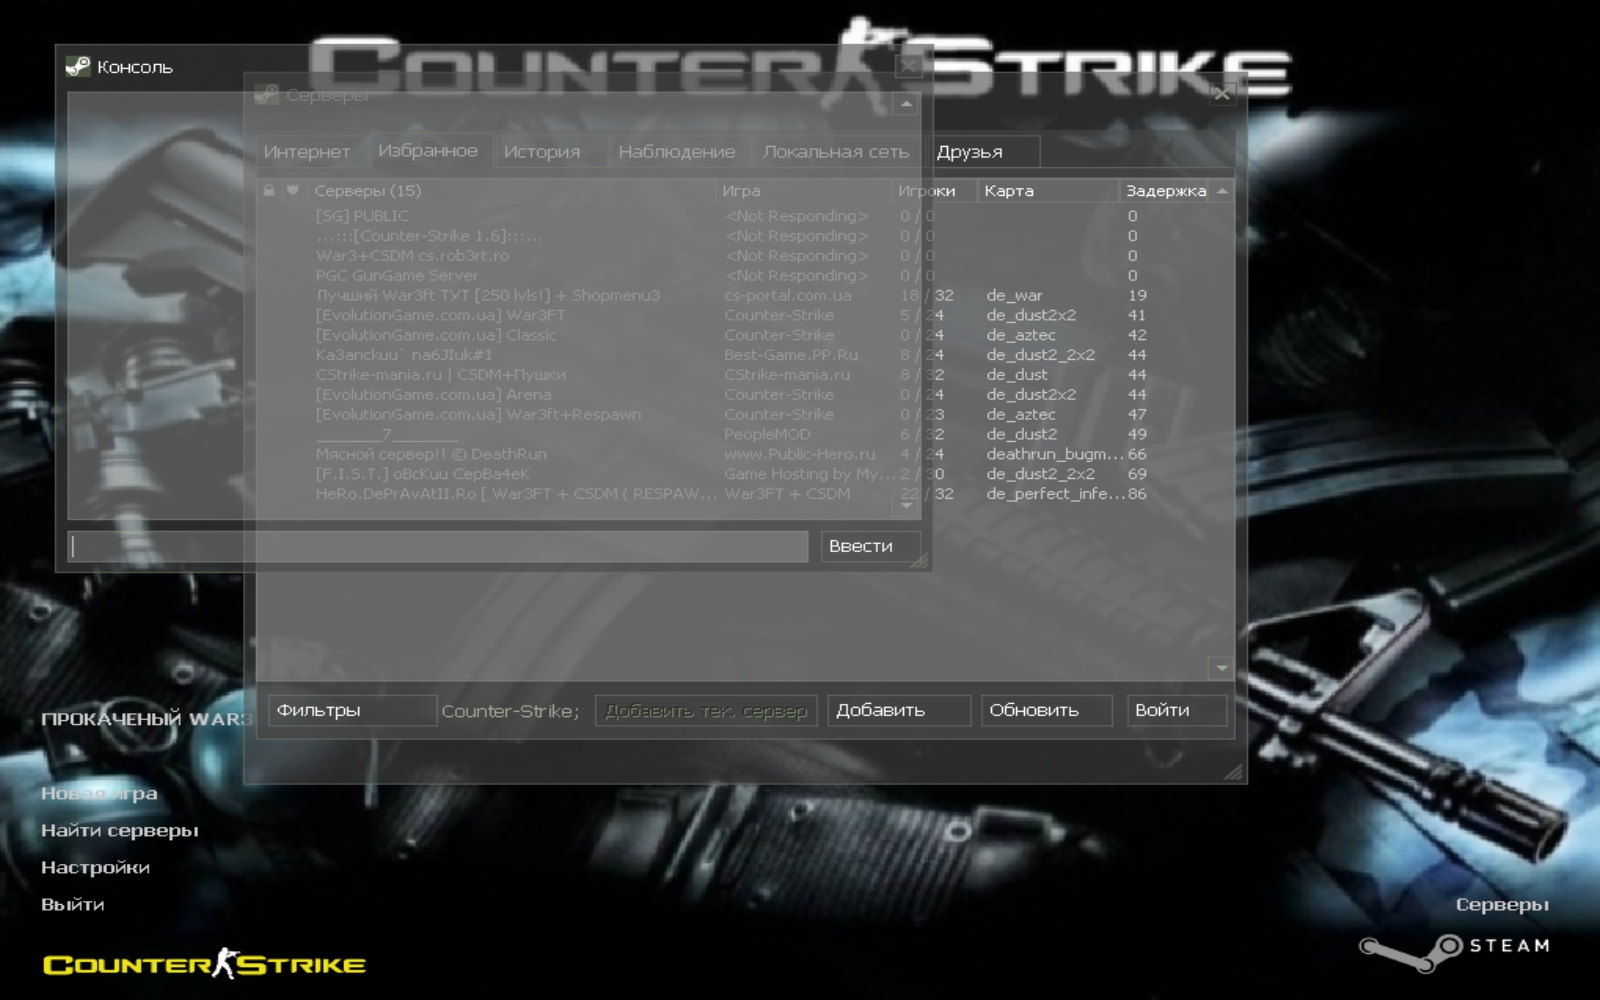Click the lock (password) column header icon

pos(269,190)
